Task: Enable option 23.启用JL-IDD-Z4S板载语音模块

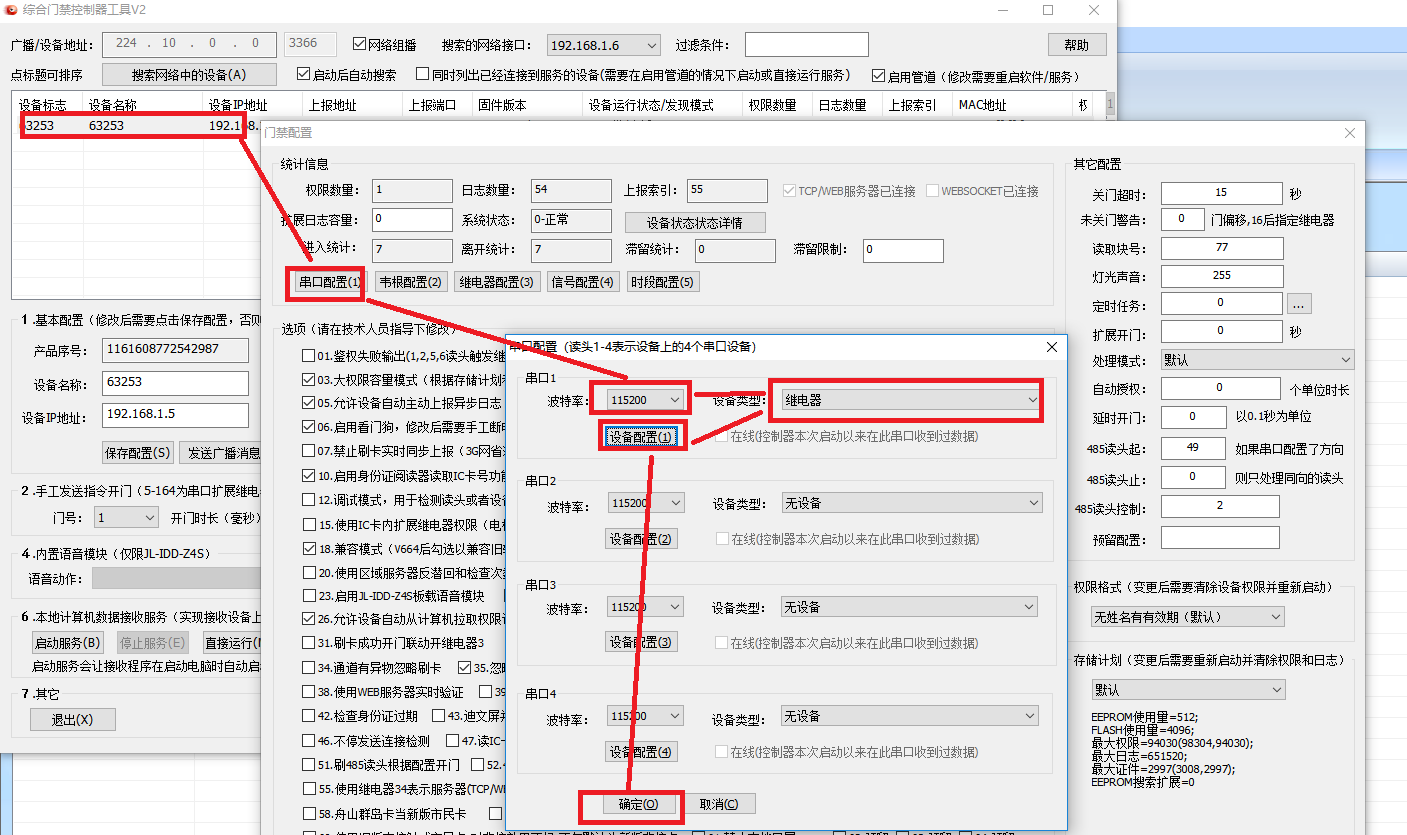Action: 309,596
